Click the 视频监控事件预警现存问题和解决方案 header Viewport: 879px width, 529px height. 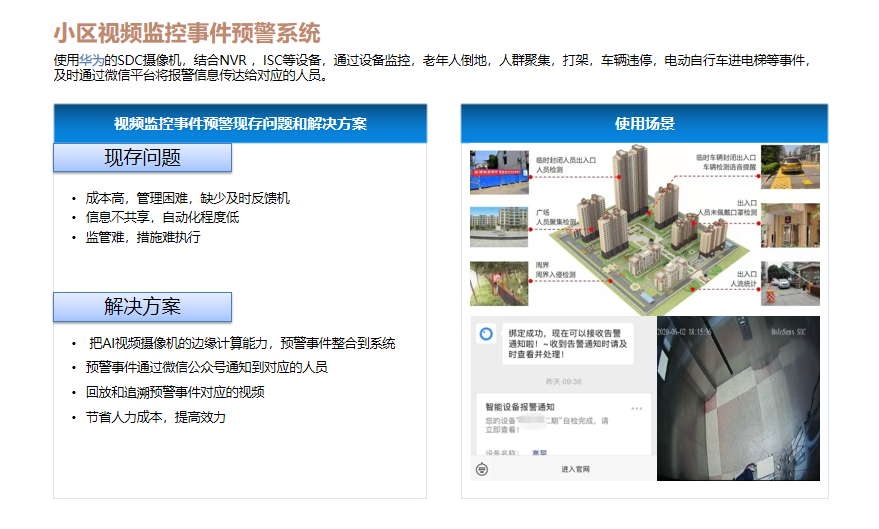point(240,124)
